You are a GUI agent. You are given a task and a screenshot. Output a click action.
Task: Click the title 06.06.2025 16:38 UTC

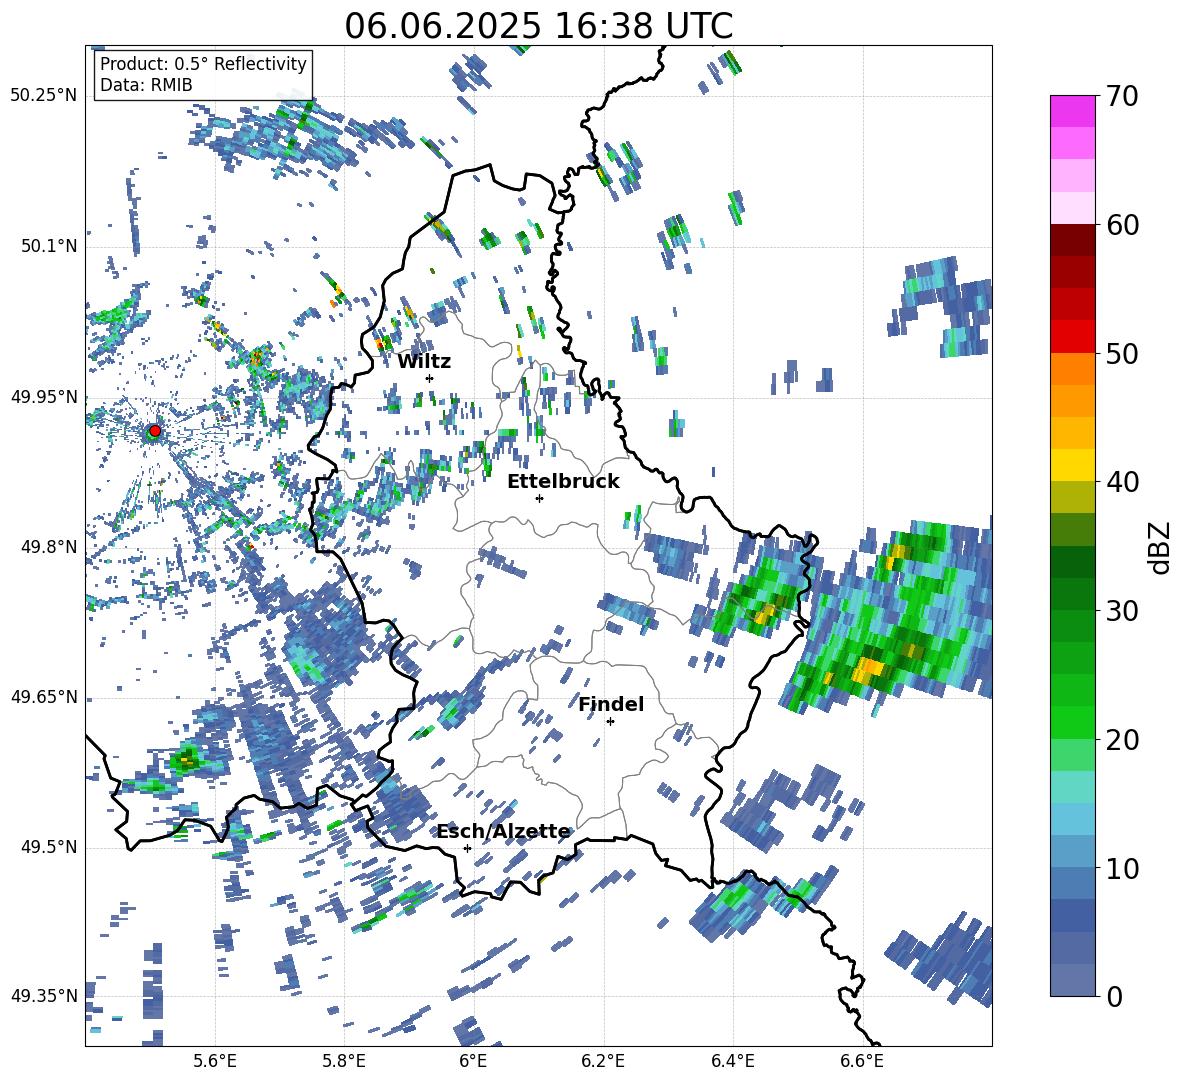point(538,26)
